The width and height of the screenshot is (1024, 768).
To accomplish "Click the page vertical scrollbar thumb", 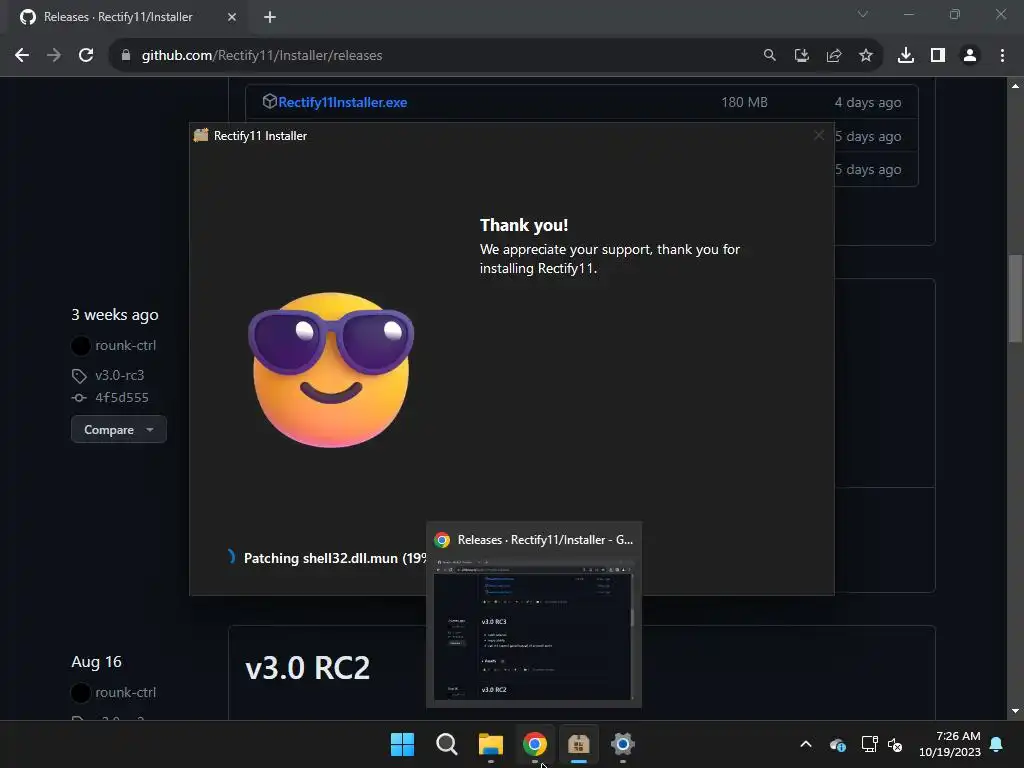I will tap(1015, 298).
